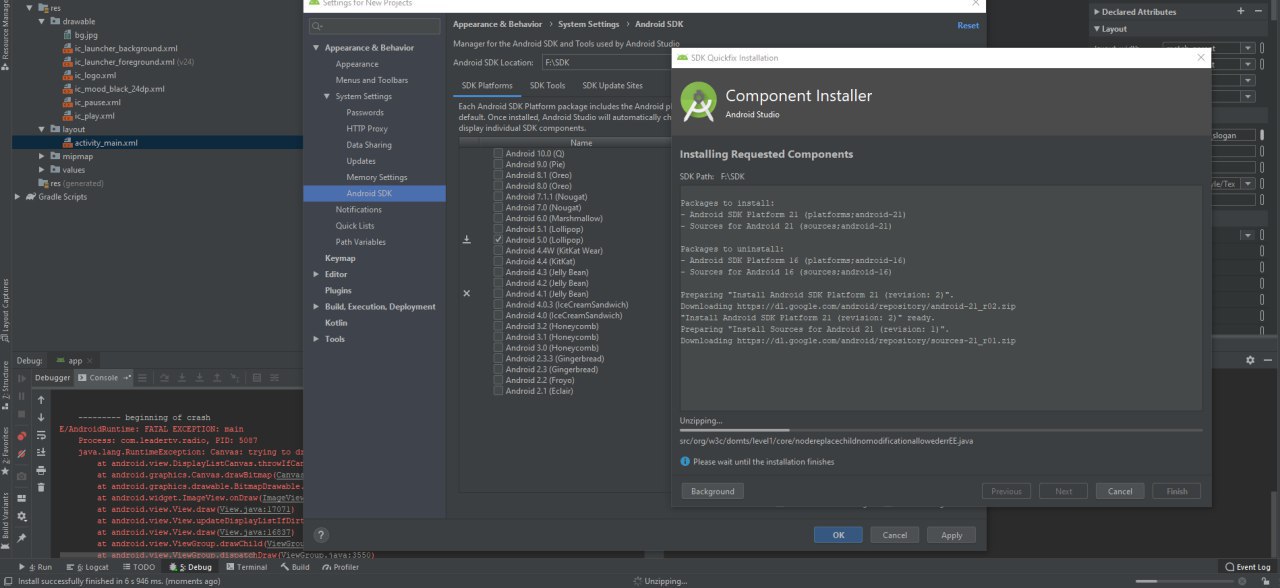The width and height of the screenshot is (1280, 588).
Task: Click OK in Settings dialog
Action: 838,535
